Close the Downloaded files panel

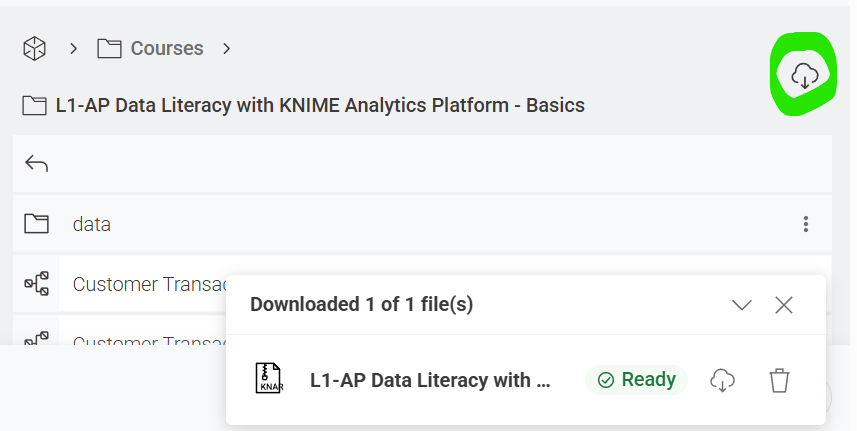pos(784,305)
